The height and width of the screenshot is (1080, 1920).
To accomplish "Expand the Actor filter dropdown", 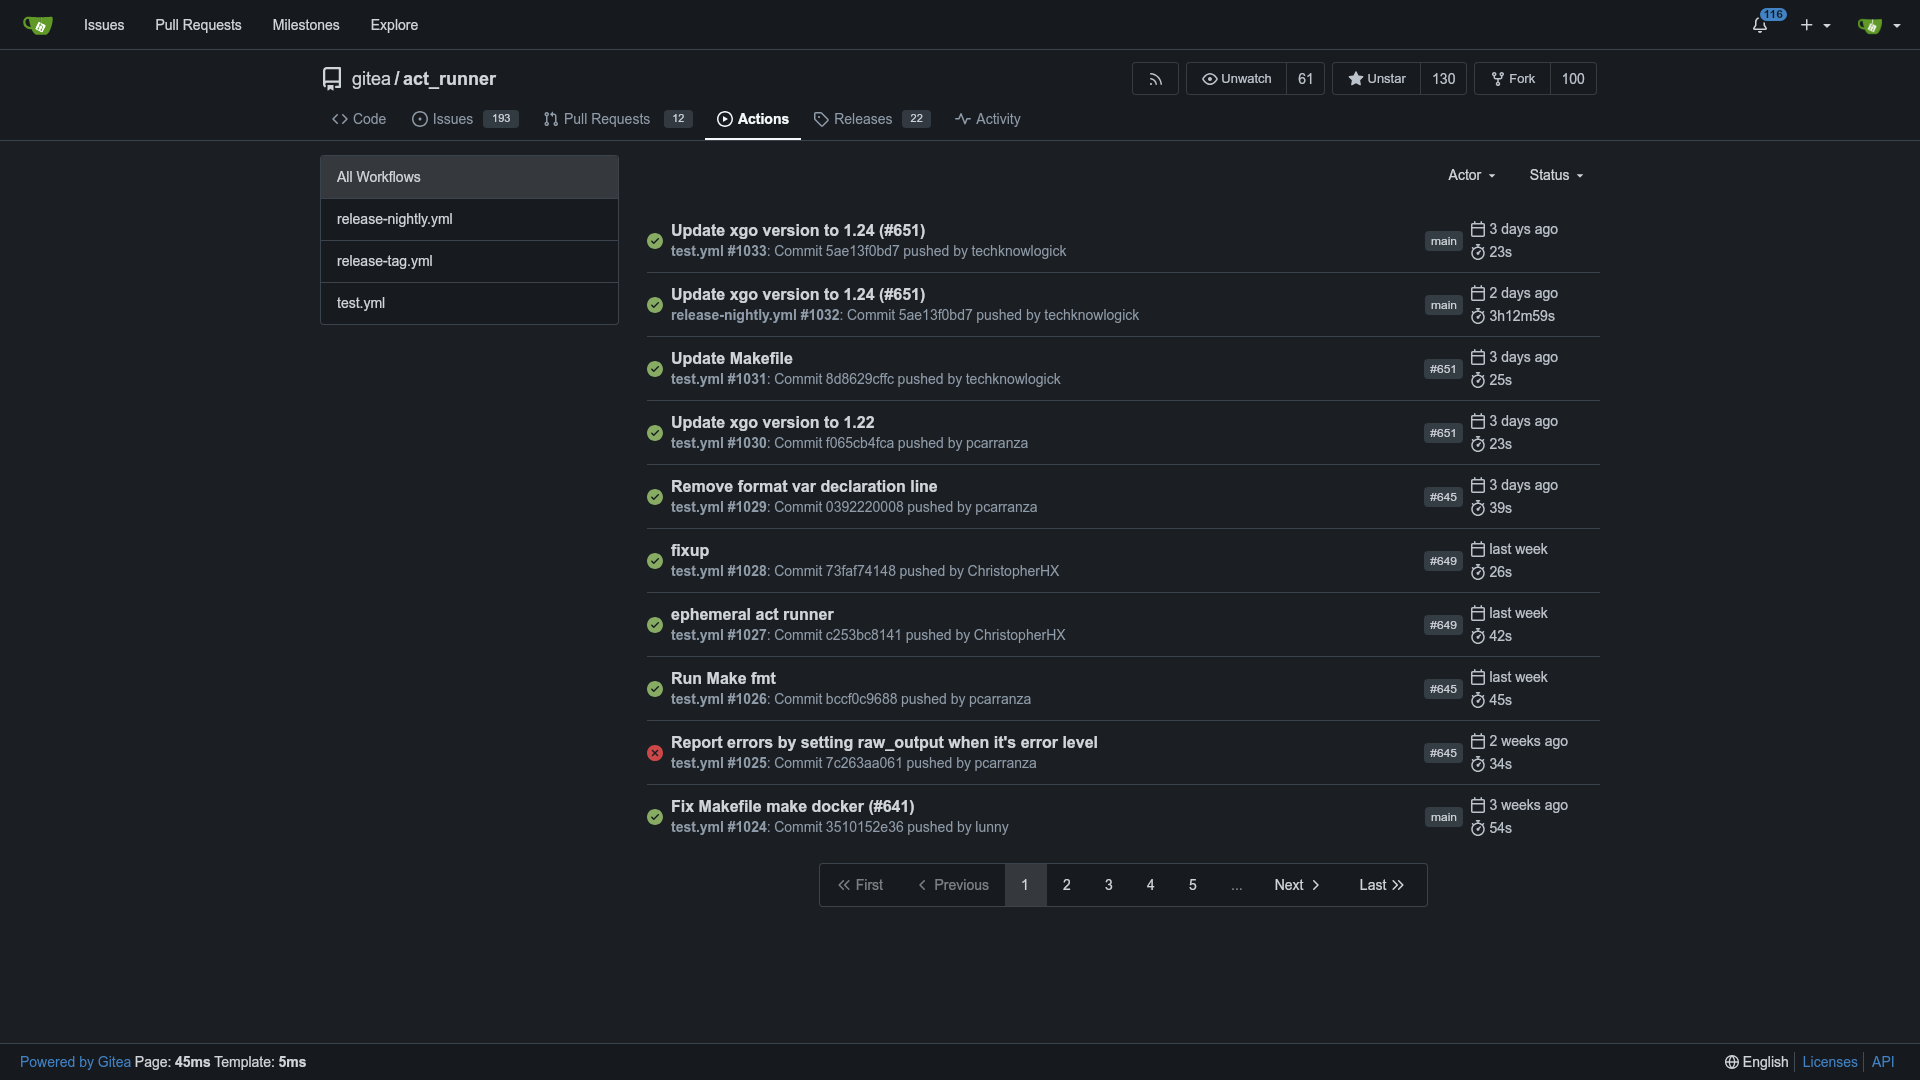I will [x=1471, y=175].
